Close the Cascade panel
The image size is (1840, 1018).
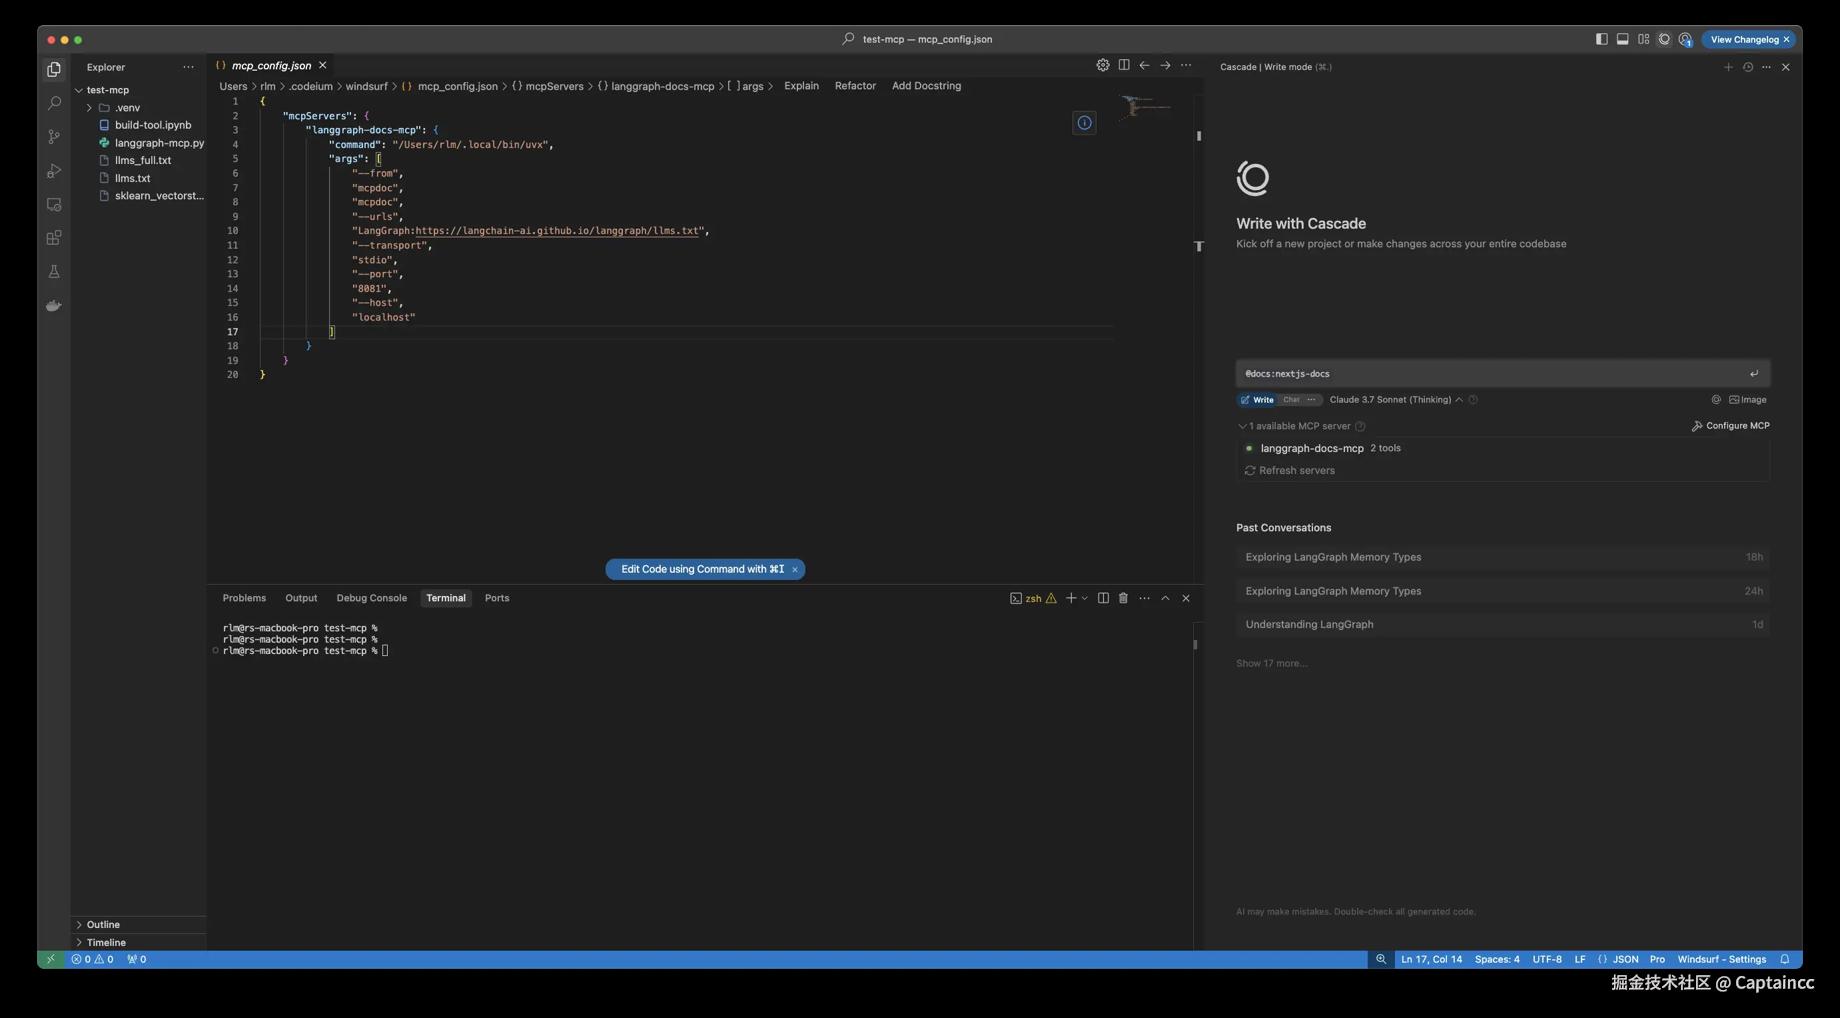[1786, 67]
